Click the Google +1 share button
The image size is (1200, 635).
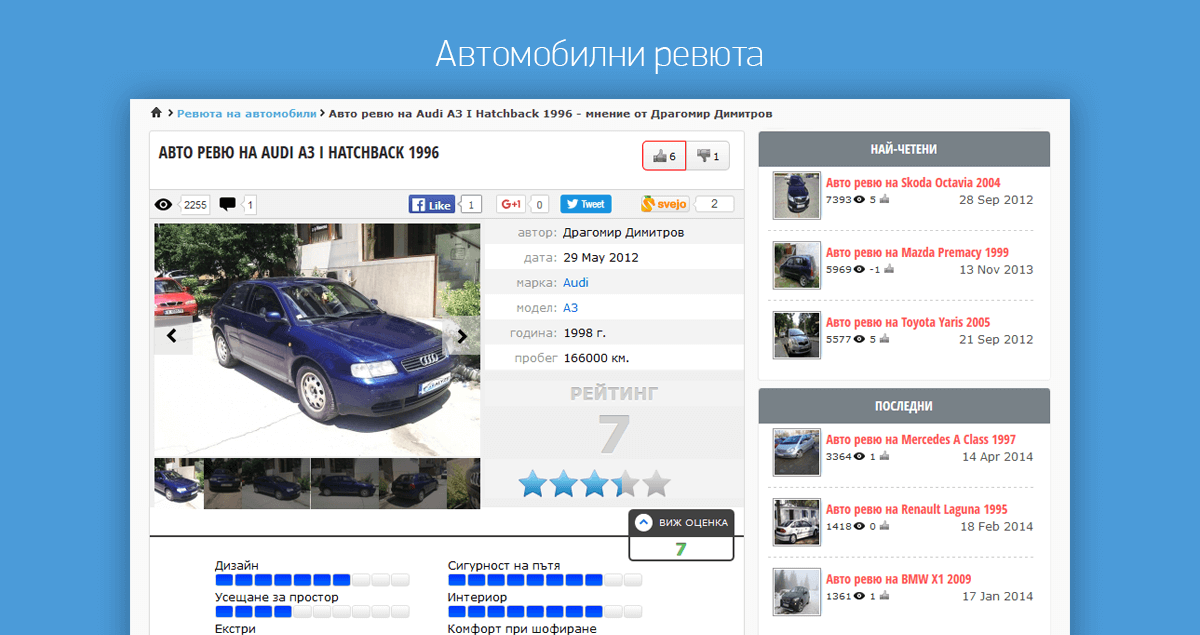(511, 204)
